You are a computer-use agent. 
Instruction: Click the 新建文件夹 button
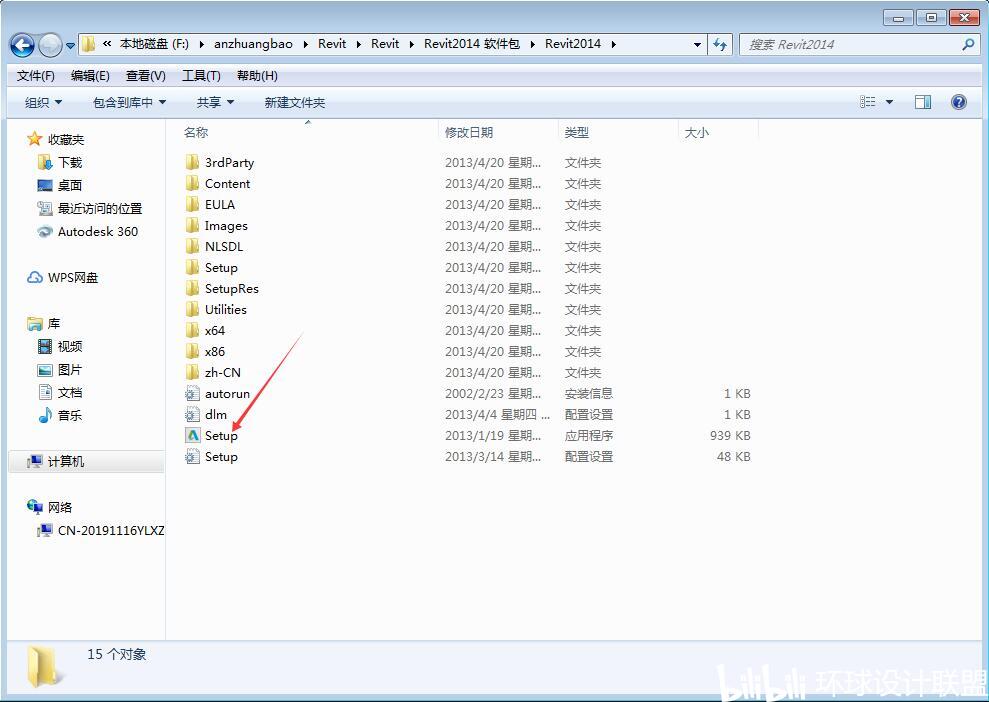tap(295, 102)
